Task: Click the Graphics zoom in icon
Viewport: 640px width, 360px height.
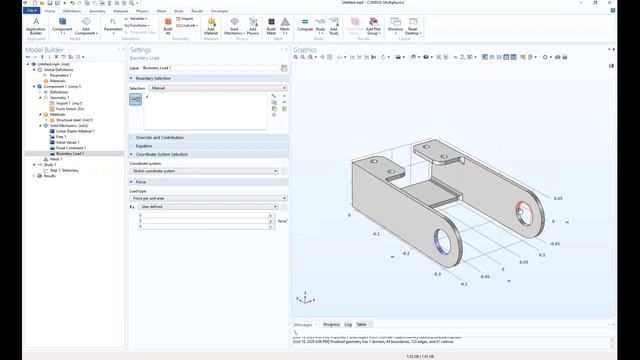Action: click(x=296, y=57)
